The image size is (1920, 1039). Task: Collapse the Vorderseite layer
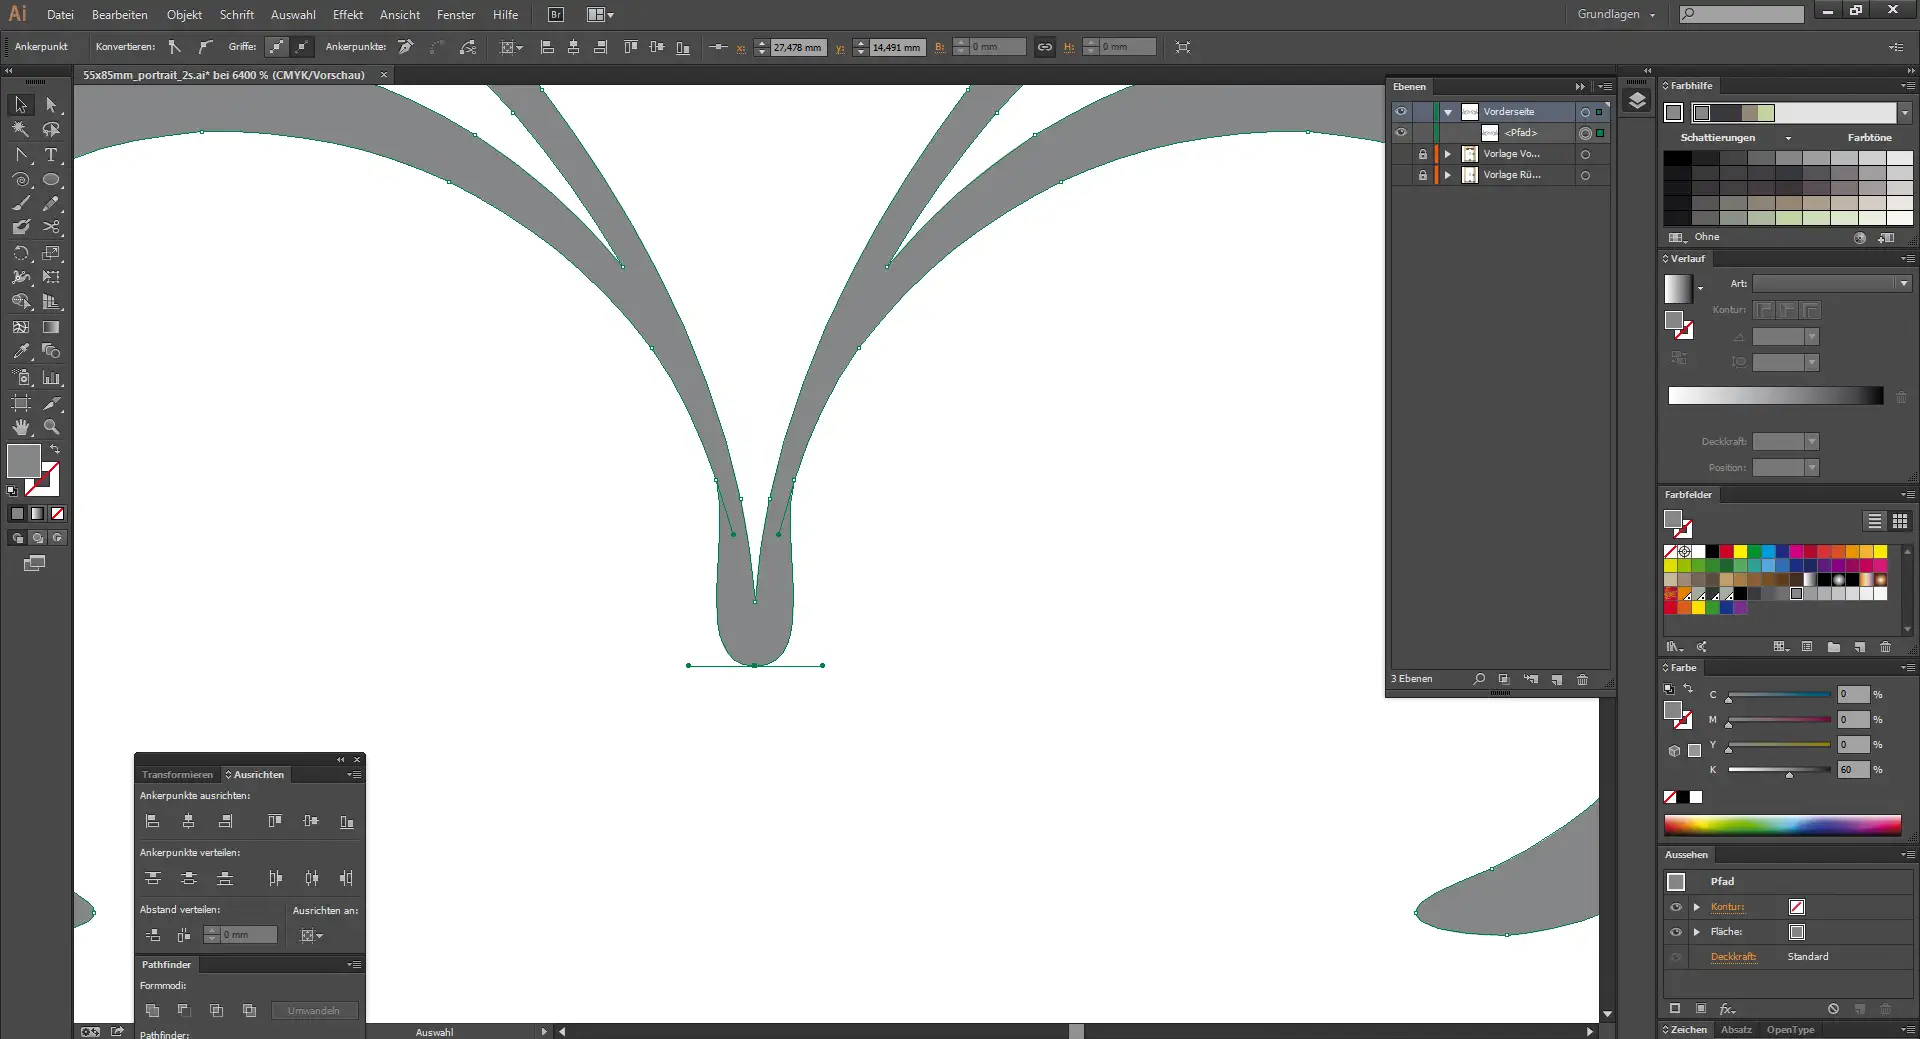point(1447,111)
